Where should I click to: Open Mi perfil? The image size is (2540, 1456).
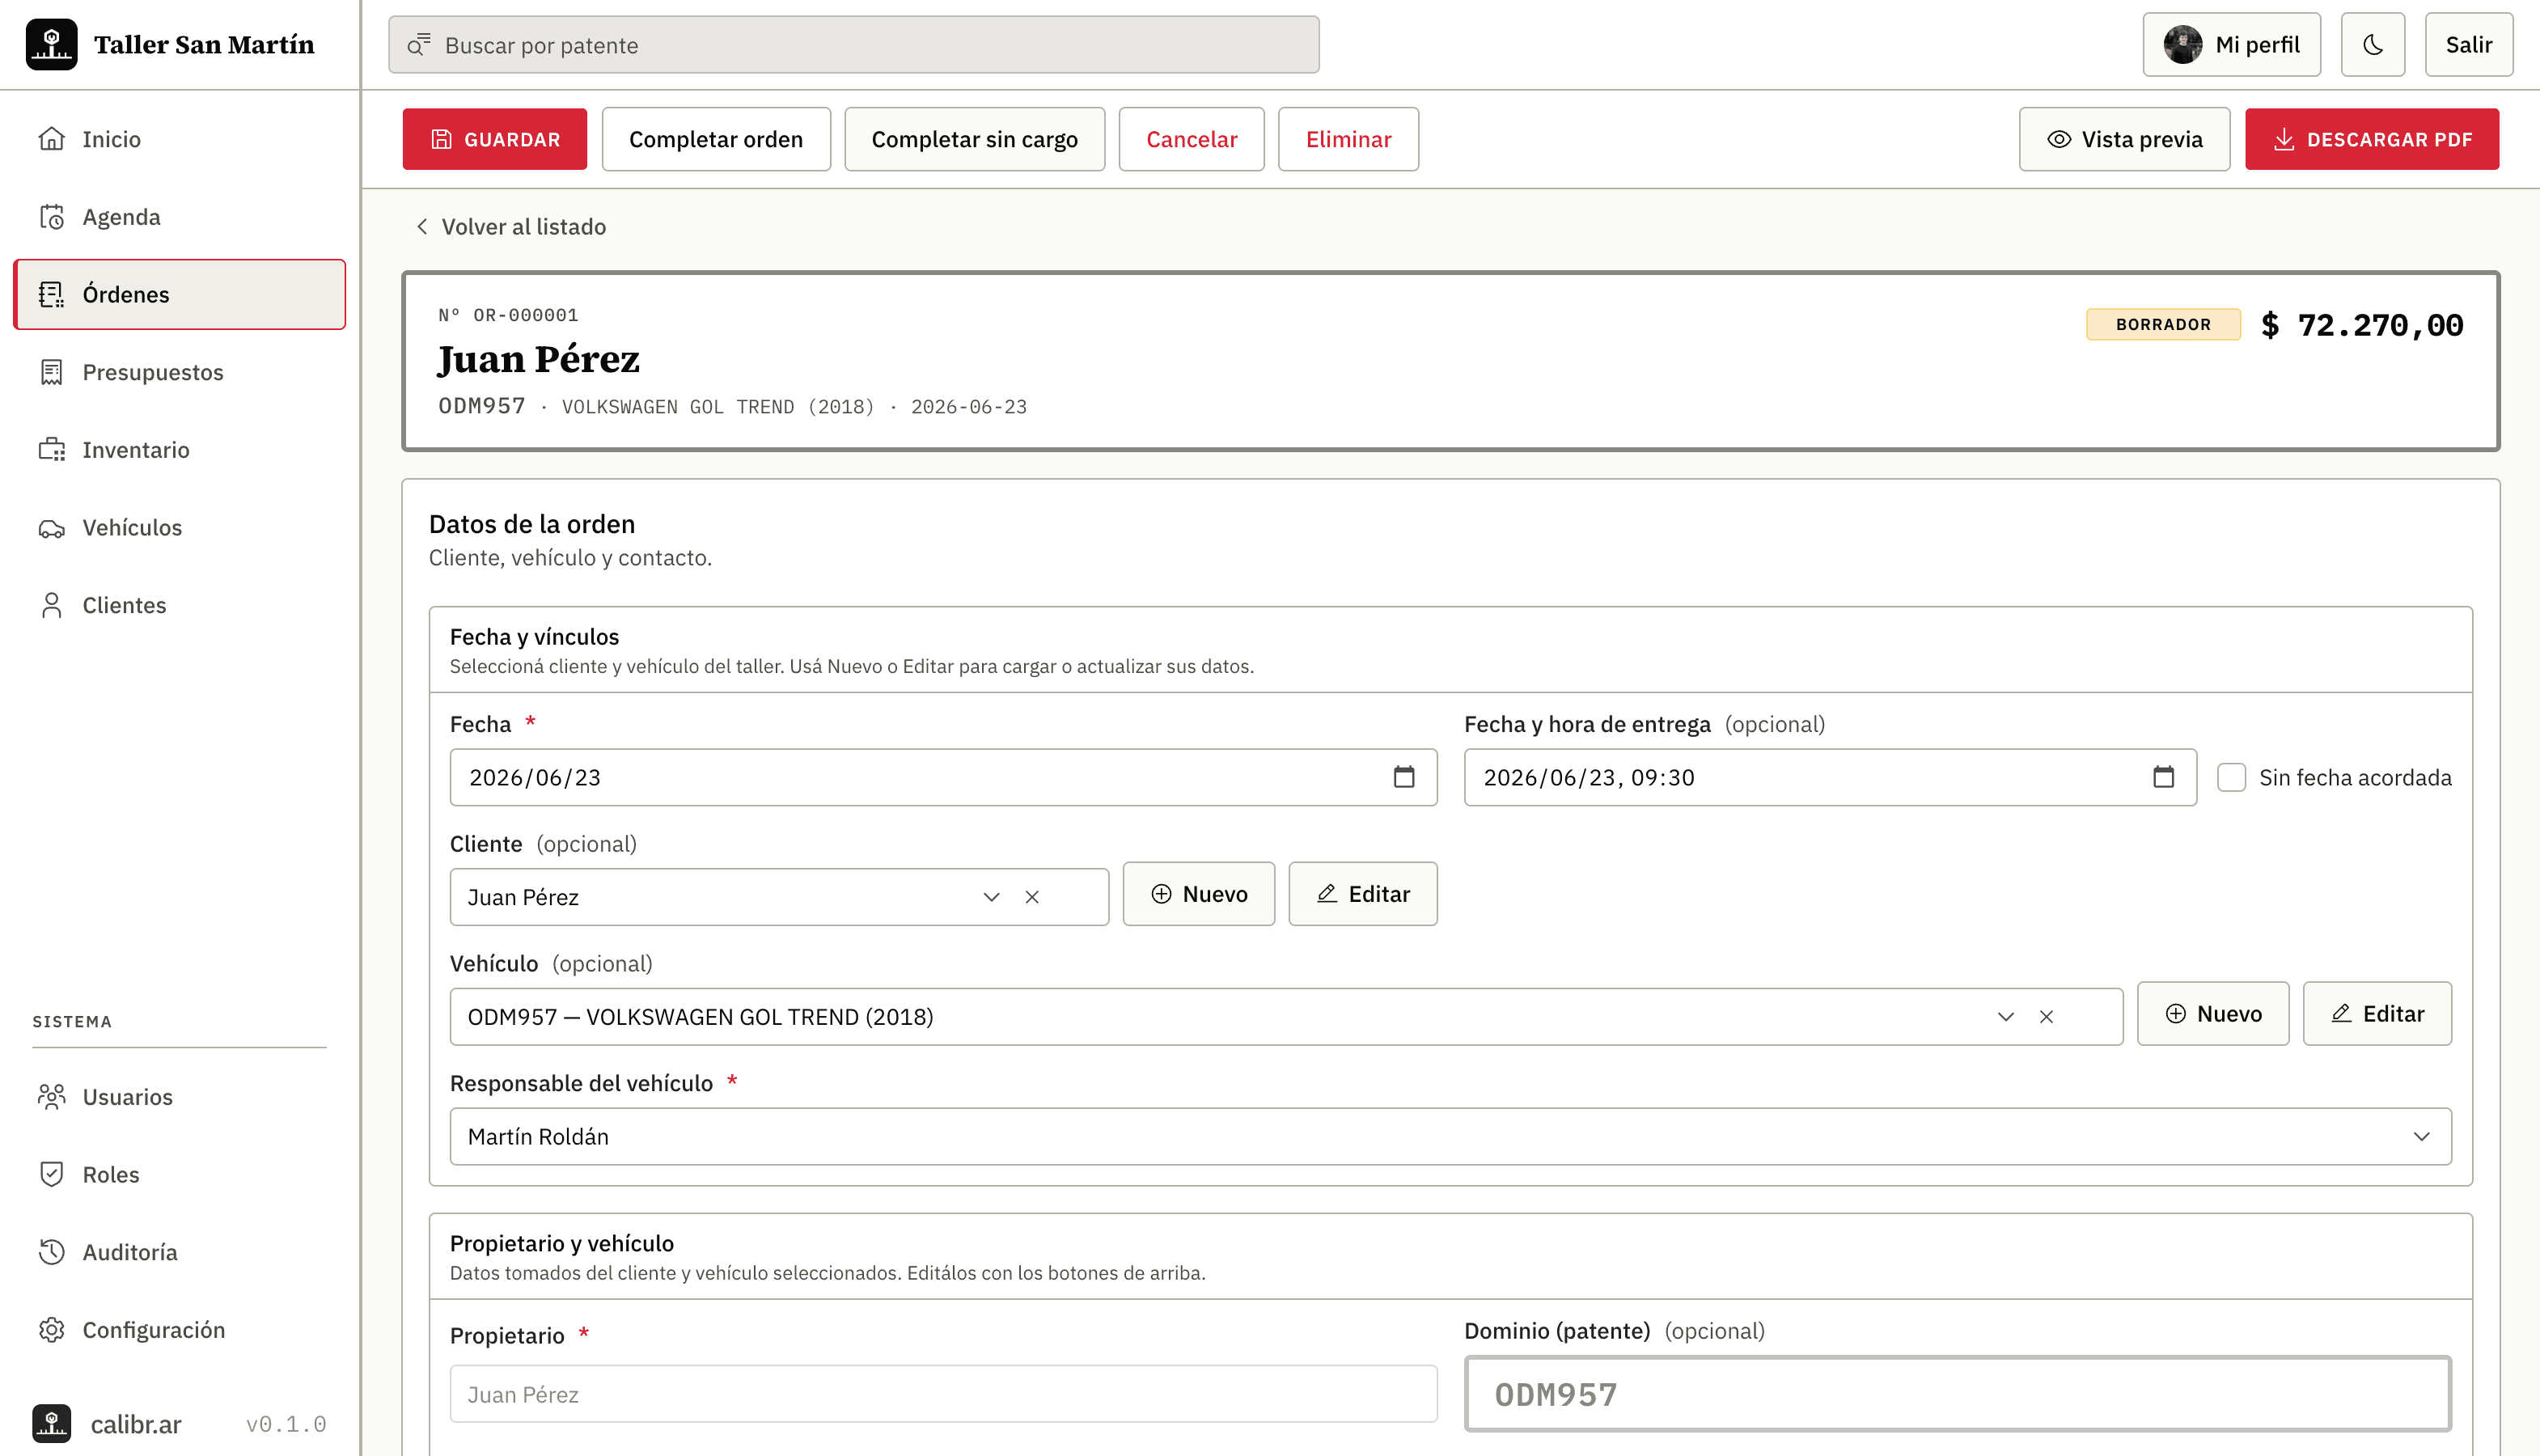[x=2231, y=44]
